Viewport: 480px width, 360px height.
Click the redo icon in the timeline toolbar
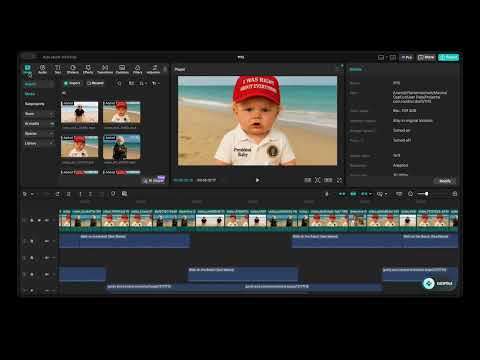pos(57,194)
